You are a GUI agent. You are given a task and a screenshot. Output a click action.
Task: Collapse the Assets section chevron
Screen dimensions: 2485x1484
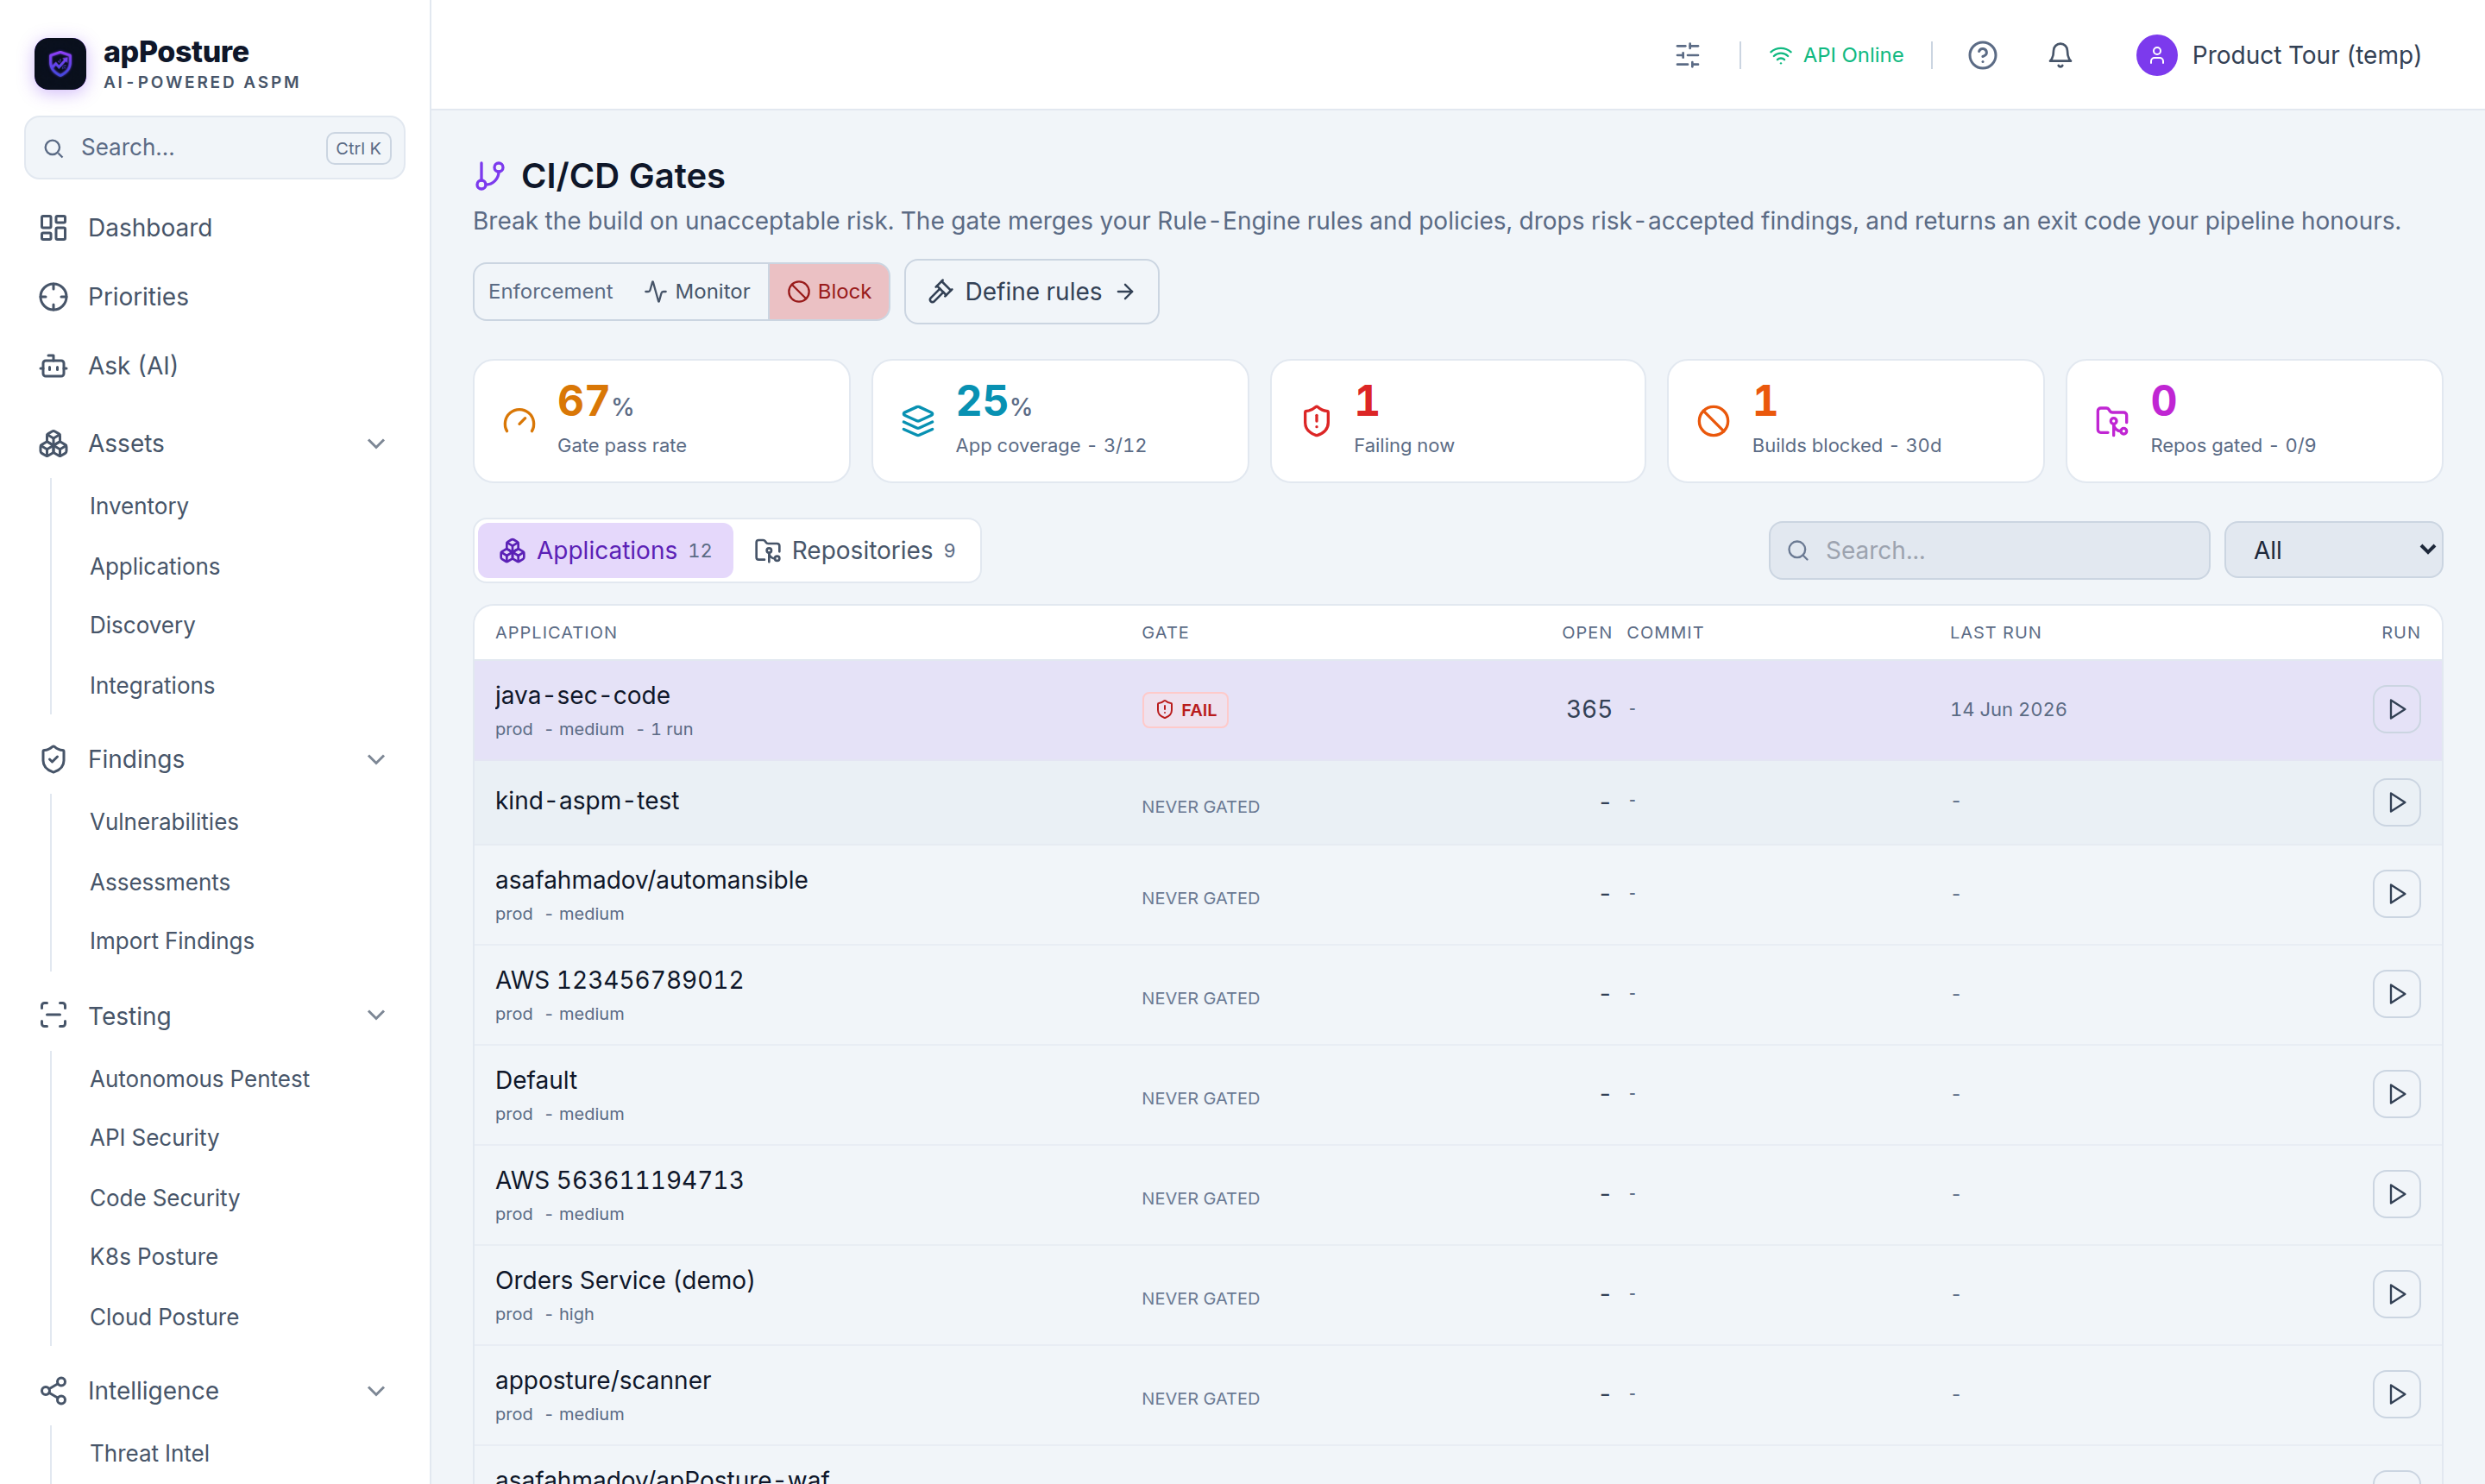tap(376, 444)
